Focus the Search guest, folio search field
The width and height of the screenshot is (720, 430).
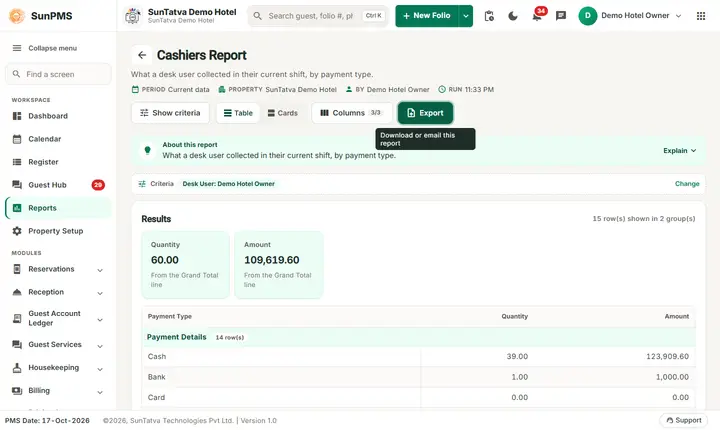[x=318, y=16]
